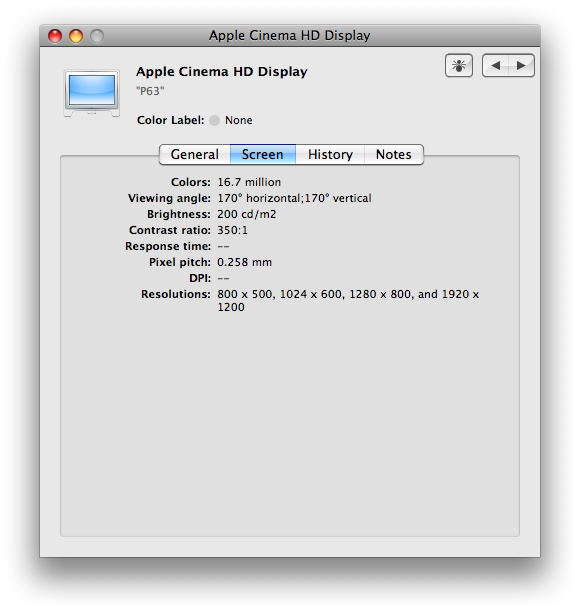Minimize window using yellow button
This screenshot has width=580, height=612.
point(76,36)
